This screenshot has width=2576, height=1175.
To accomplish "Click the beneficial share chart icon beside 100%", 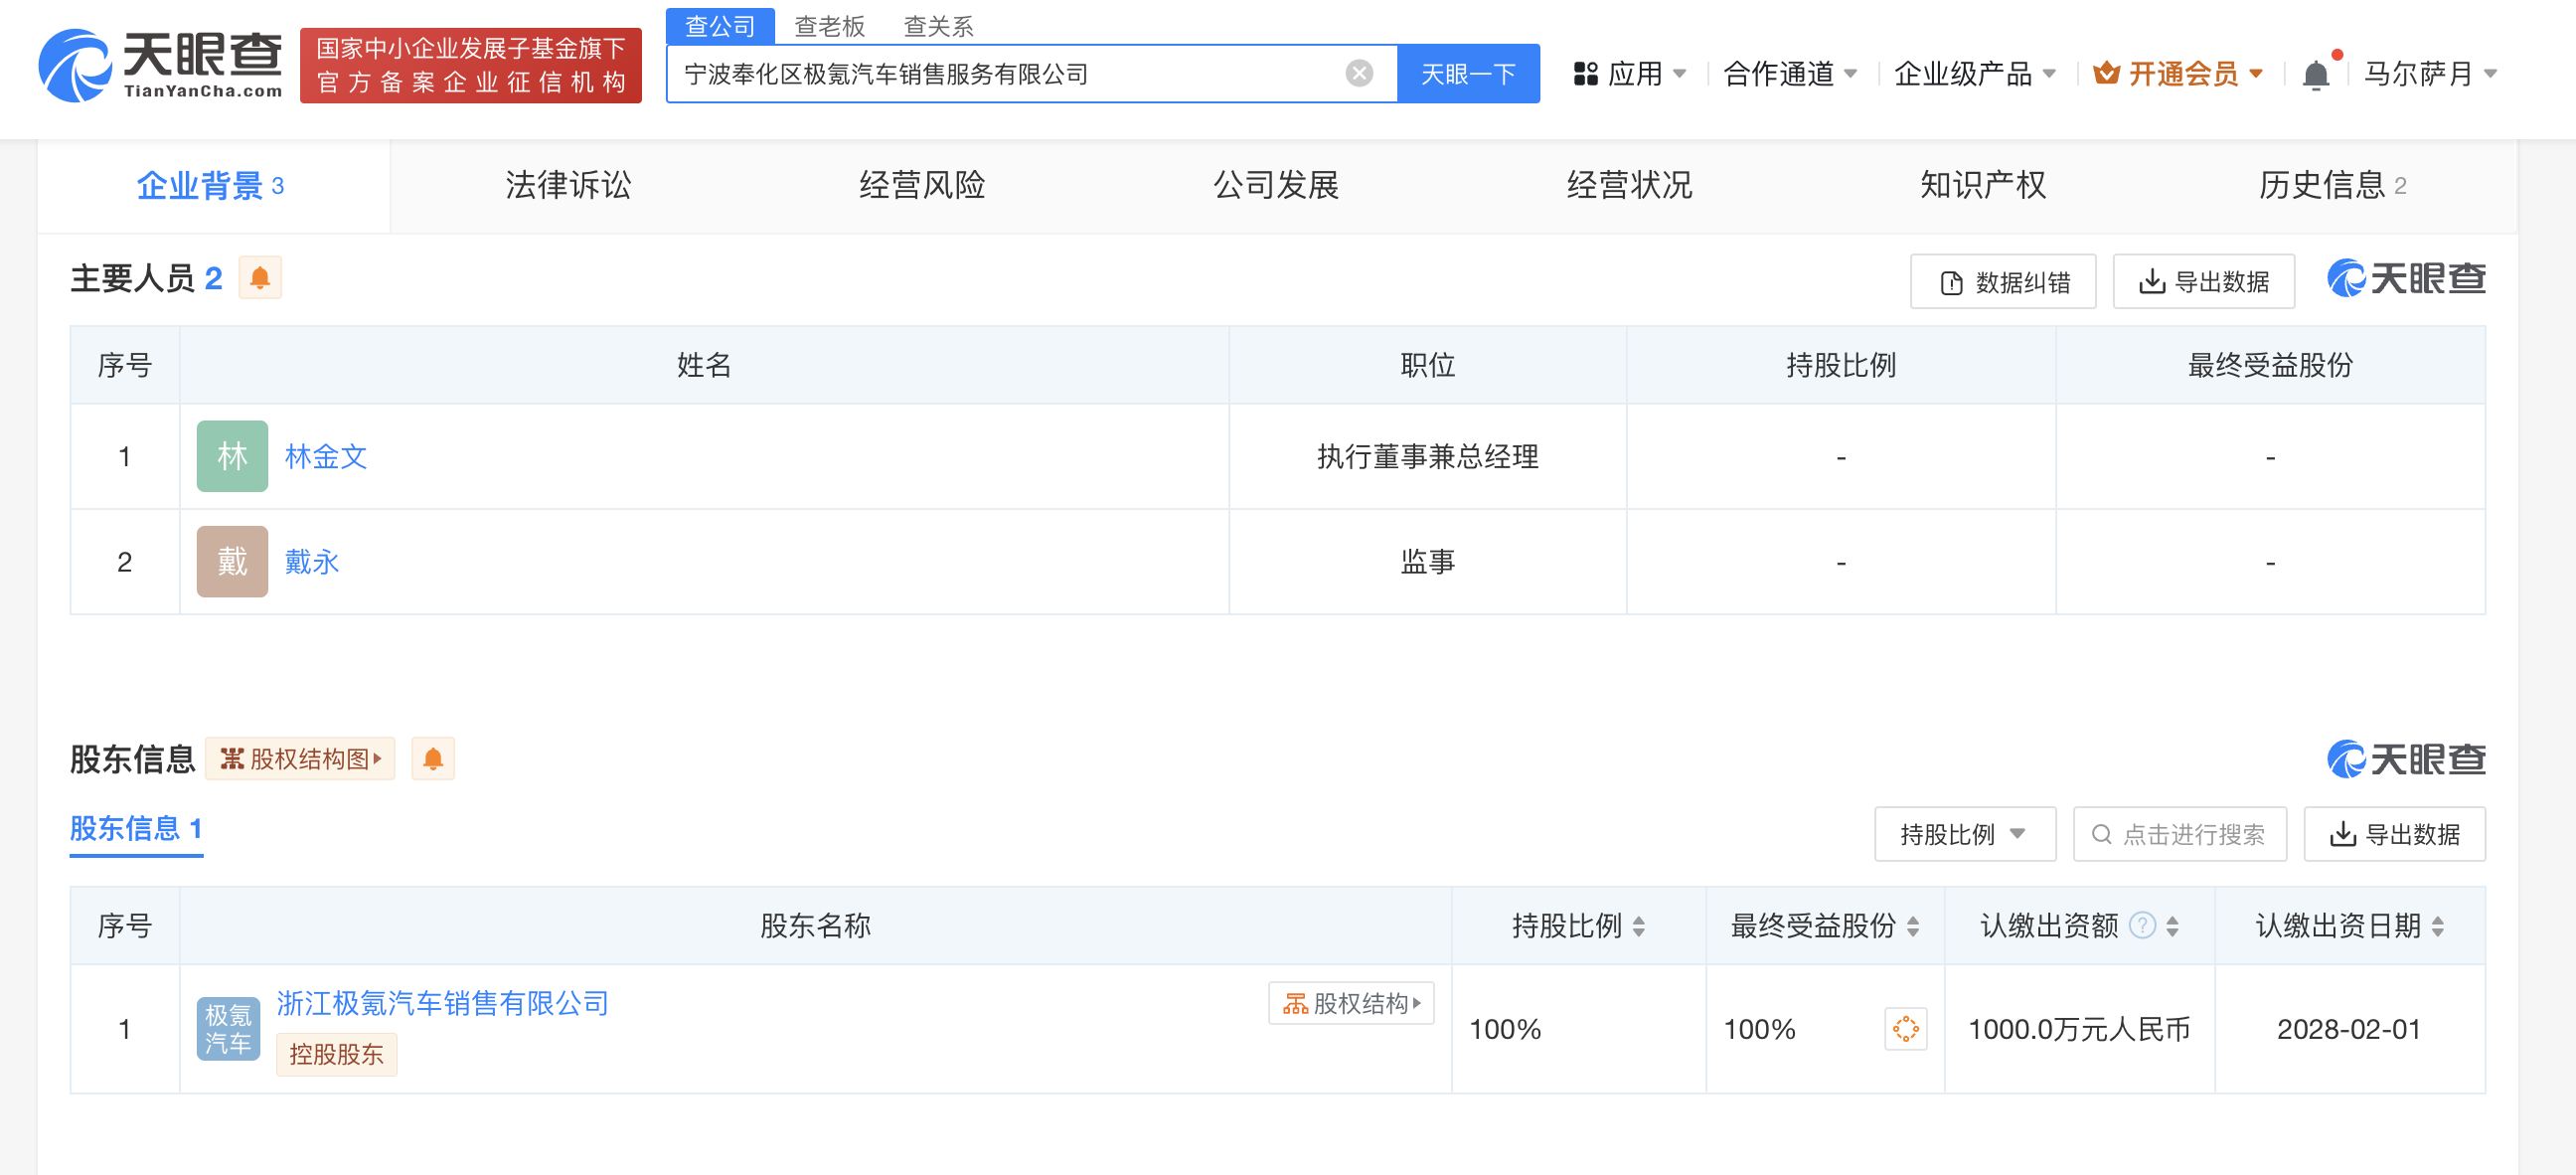I will click(x=1905, y=1028).
